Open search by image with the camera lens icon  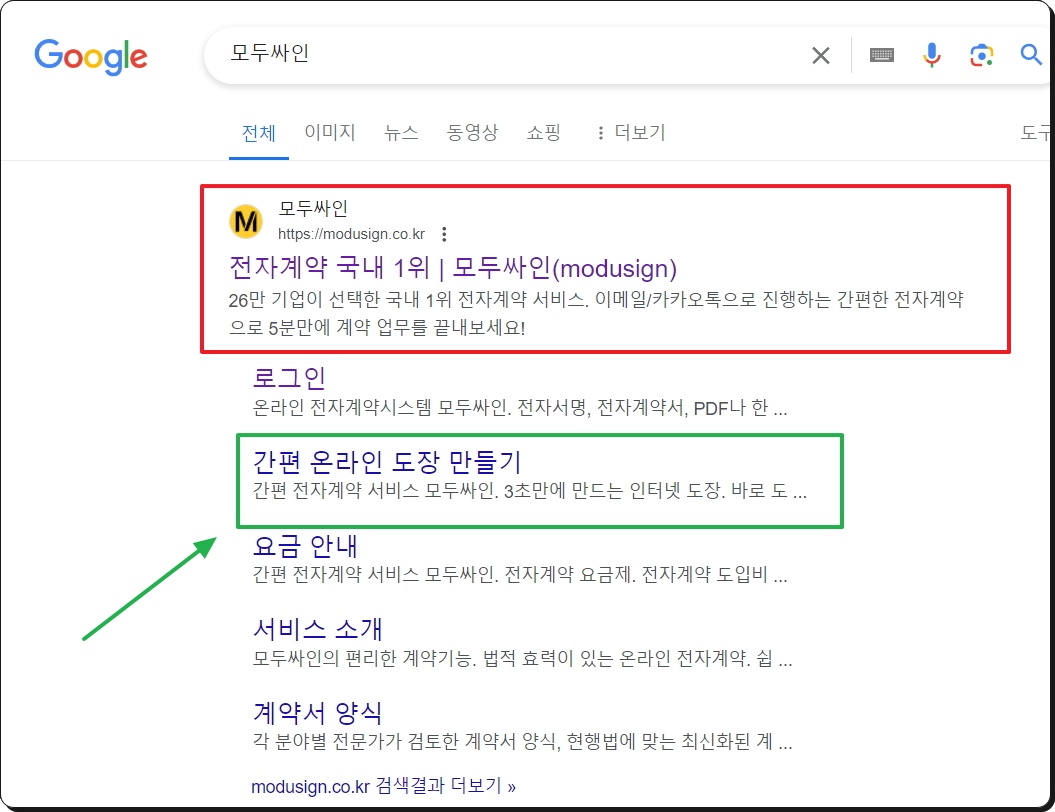[x=982, y=55]
